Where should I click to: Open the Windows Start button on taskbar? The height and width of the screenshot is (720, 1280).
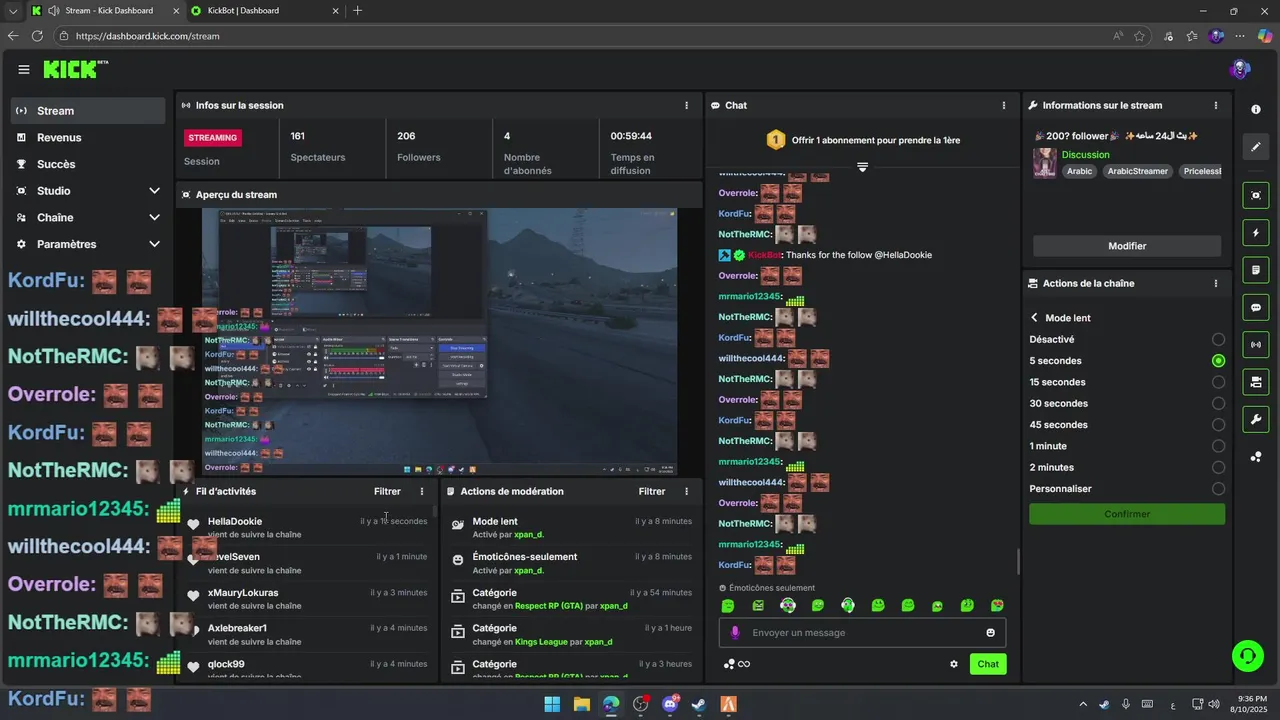[552, 704]
